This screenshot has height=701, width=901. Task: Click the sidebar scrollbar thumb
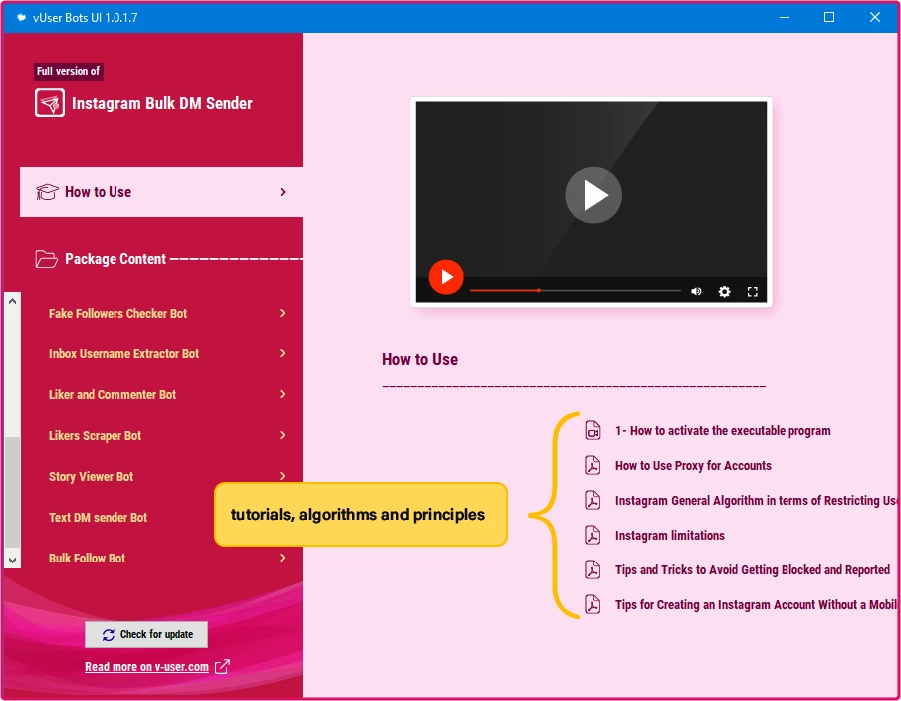pos(13,492)
